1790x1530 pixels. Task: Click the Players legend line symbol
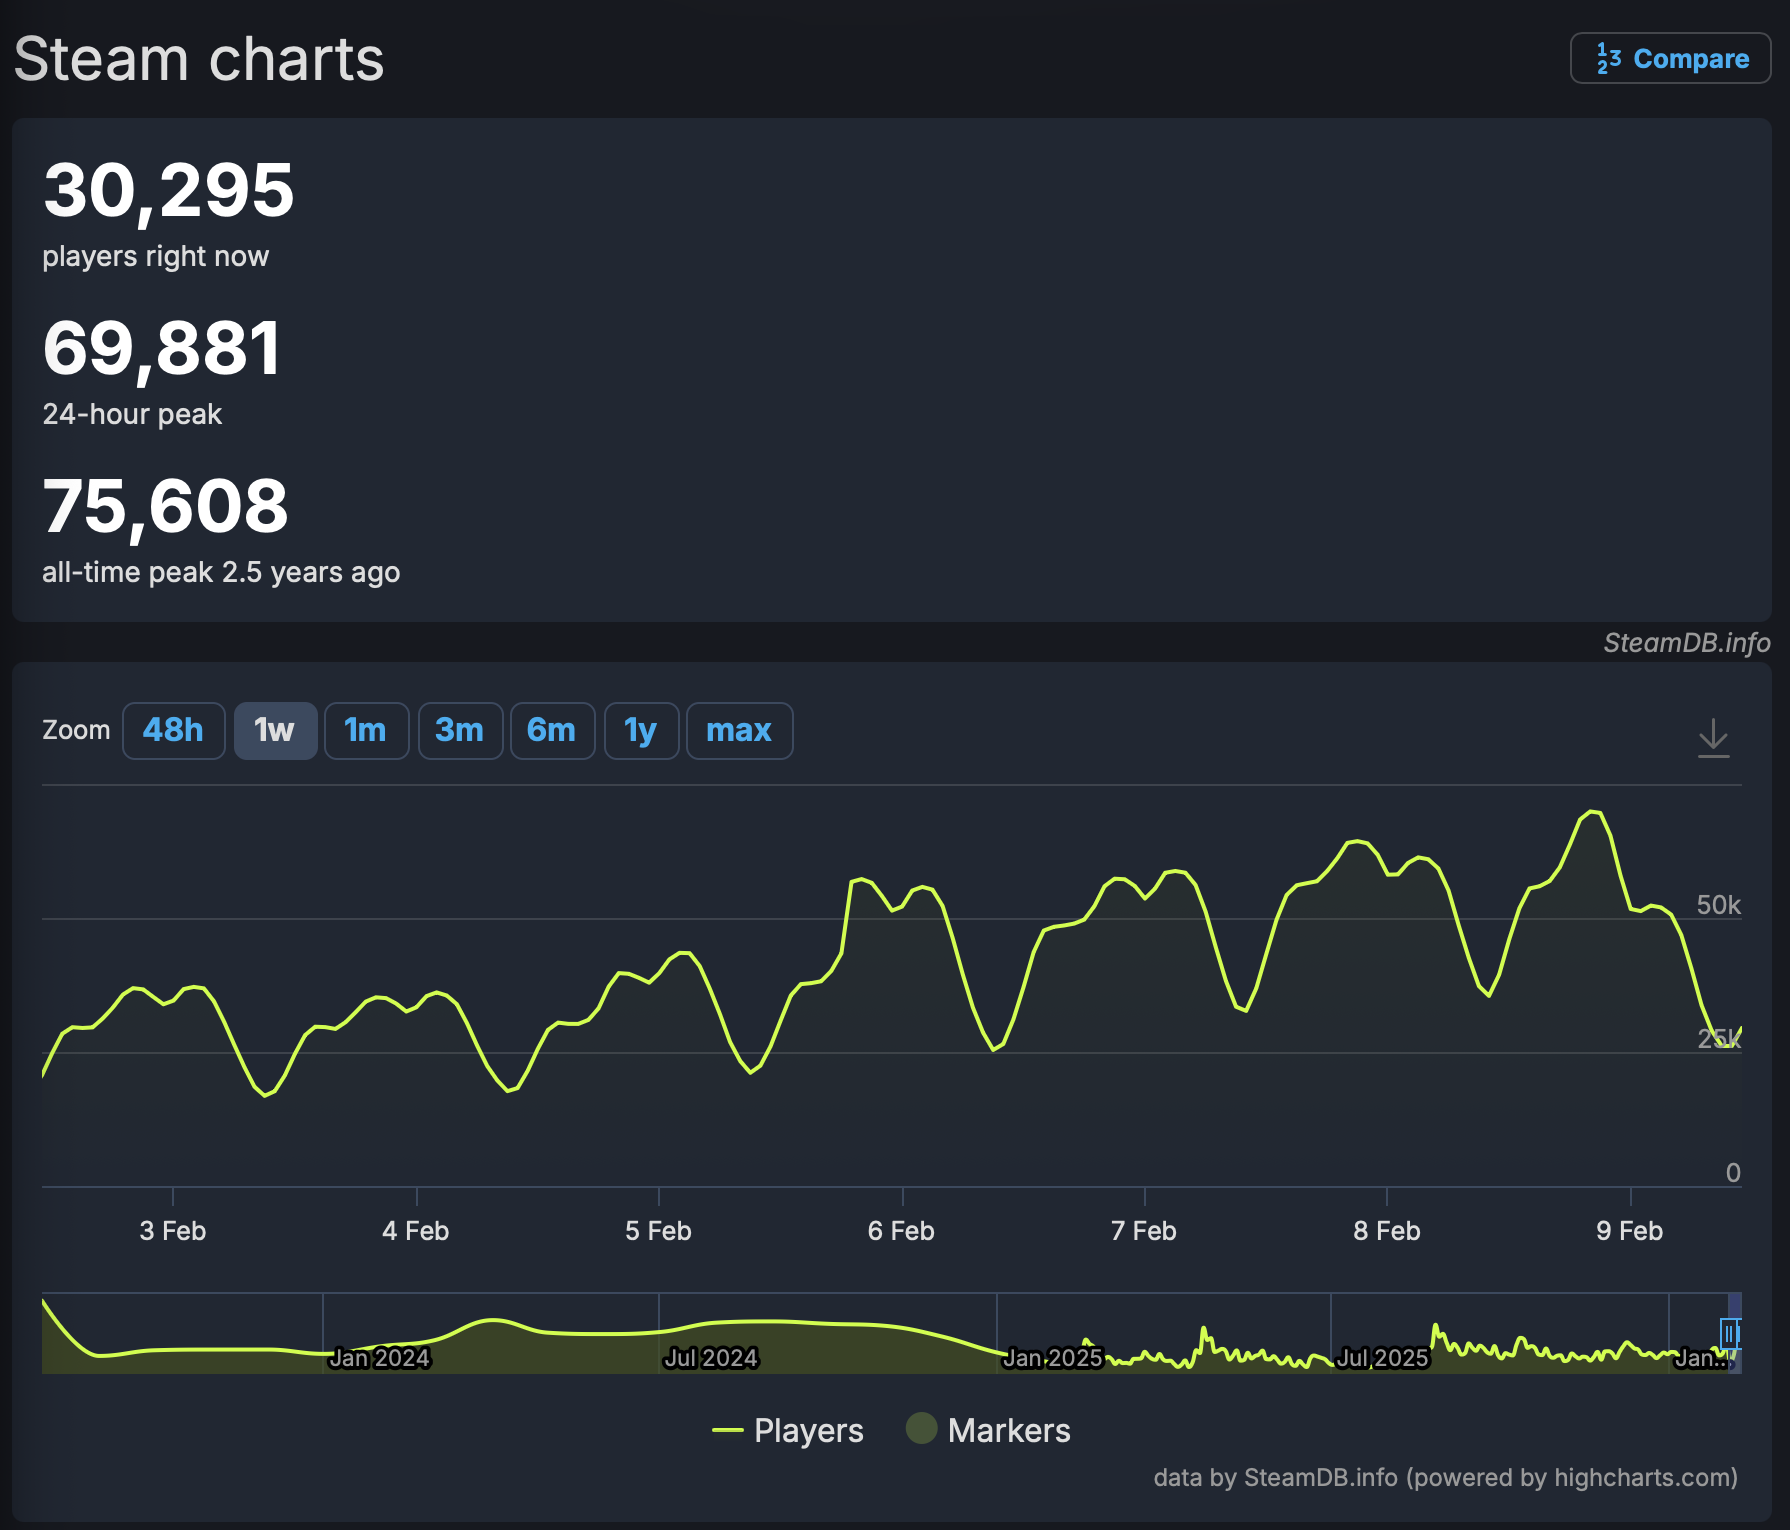pyautogui.click(x=727, y=1430)
